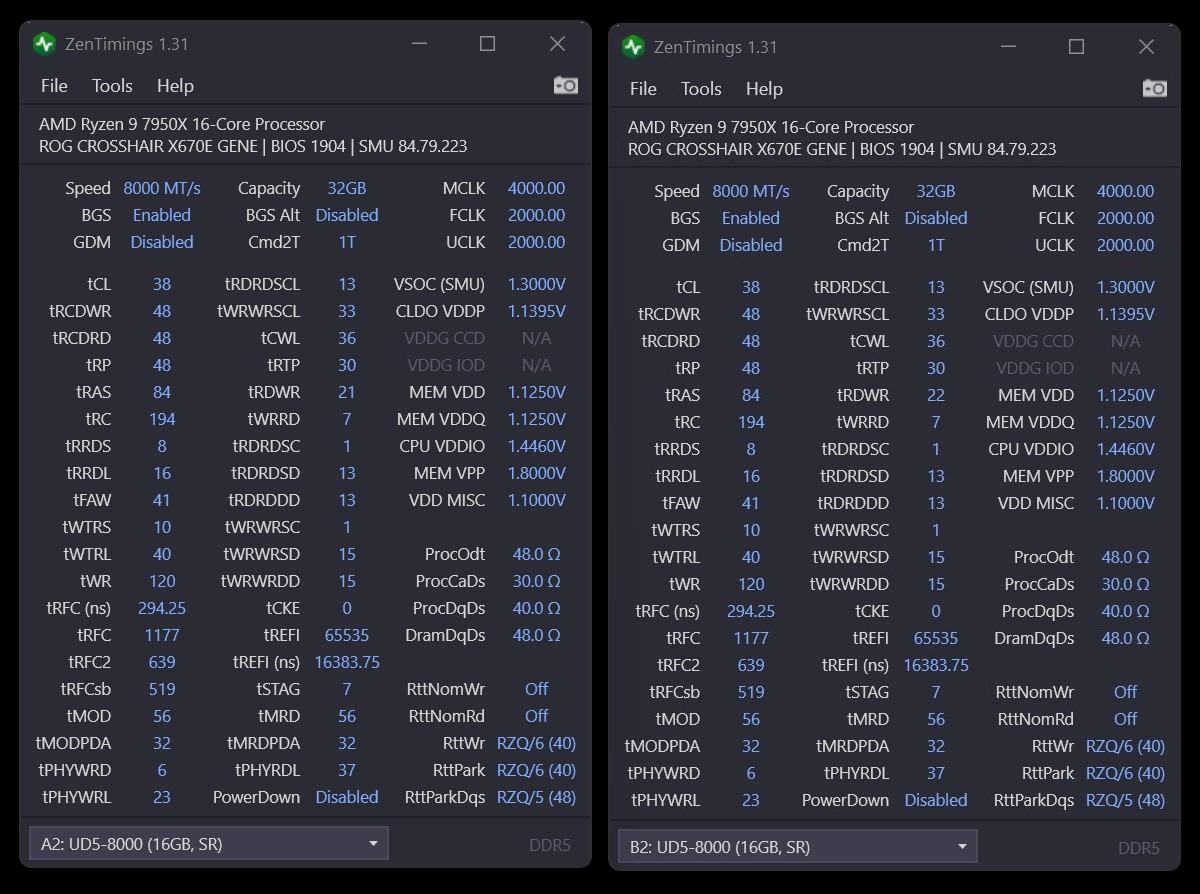Open File menu in left window
The image size is (1200, 894).
54,86
